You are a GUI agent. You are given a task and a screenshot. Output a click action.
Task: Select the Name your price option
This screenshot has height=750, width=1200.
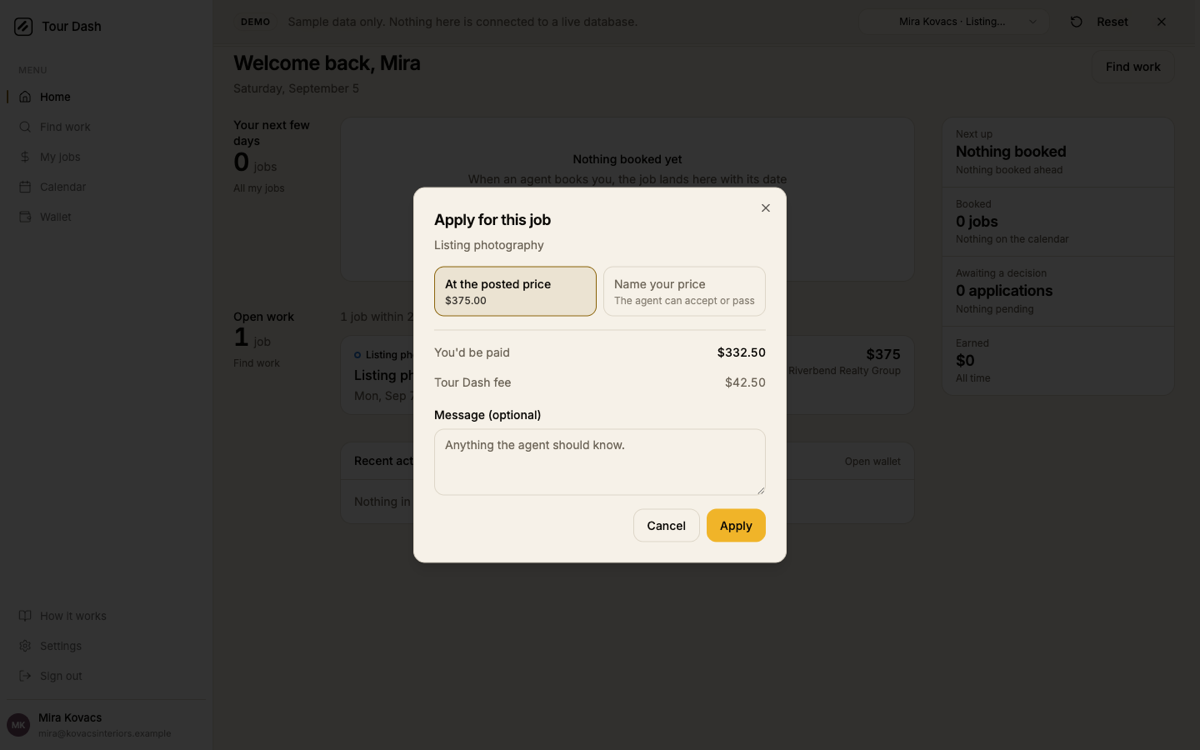(684, 291)
